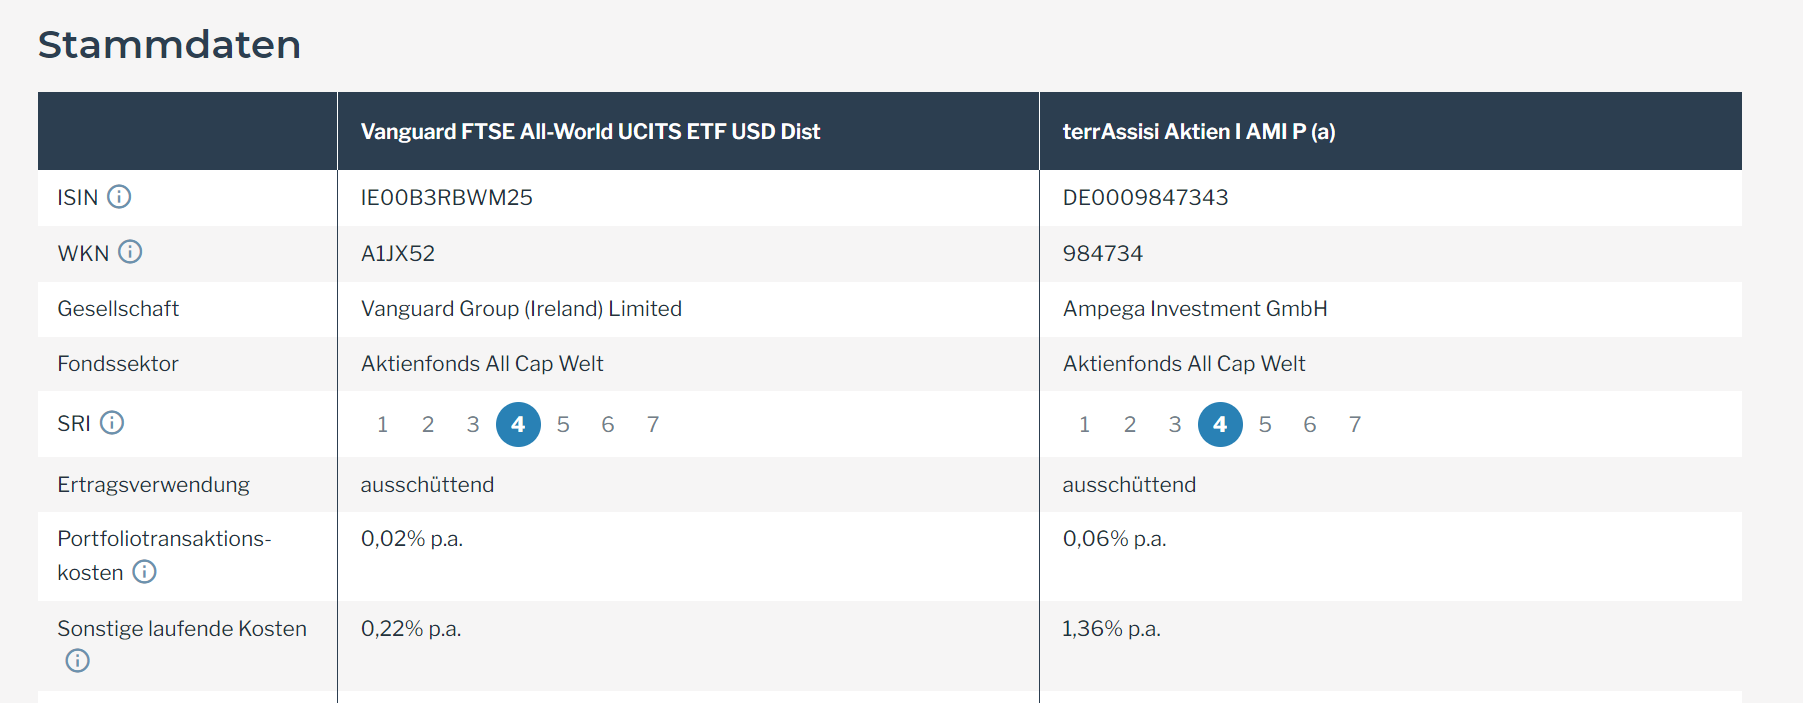
Task: Click the SRI info icon
Action: click(112, 423)
